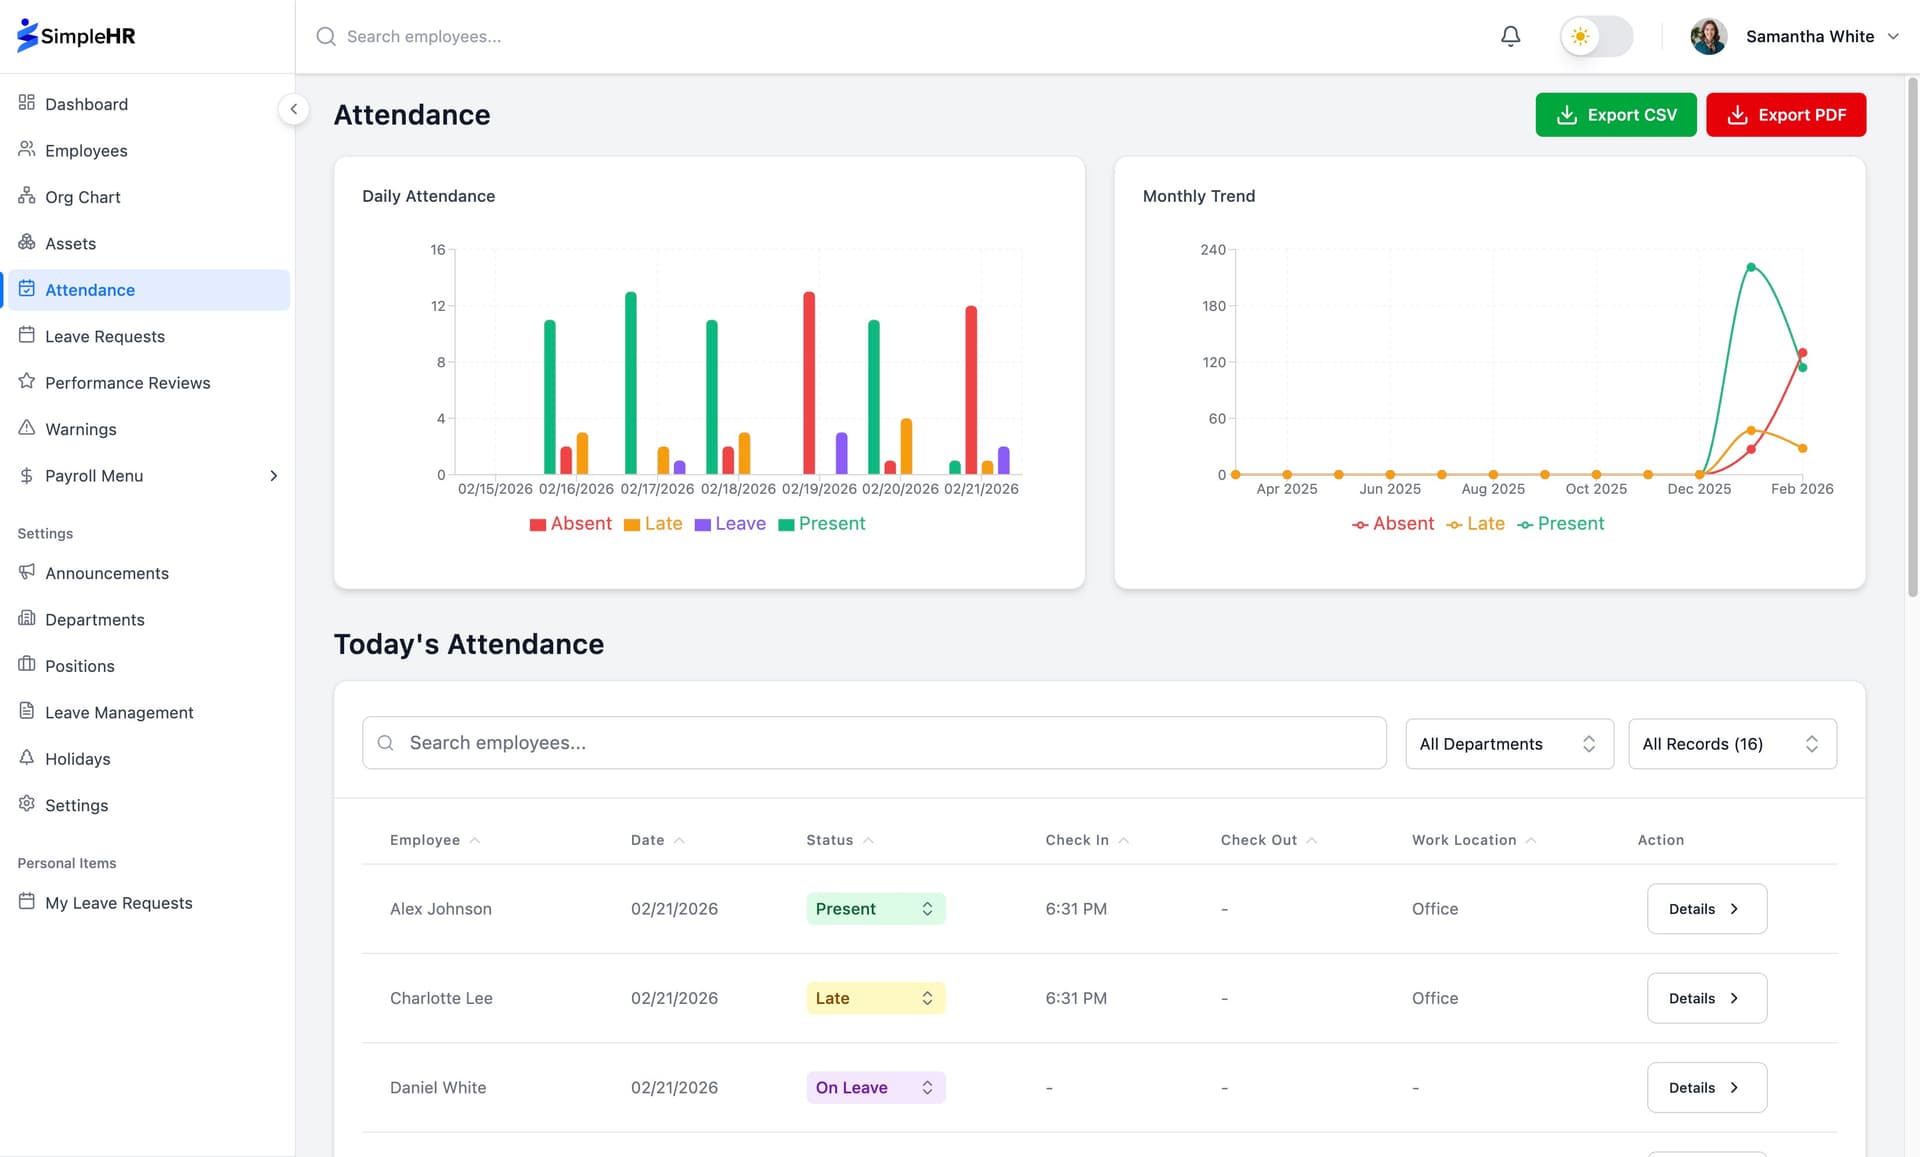Go to Performance Reviews

click(x=127, y=383)
